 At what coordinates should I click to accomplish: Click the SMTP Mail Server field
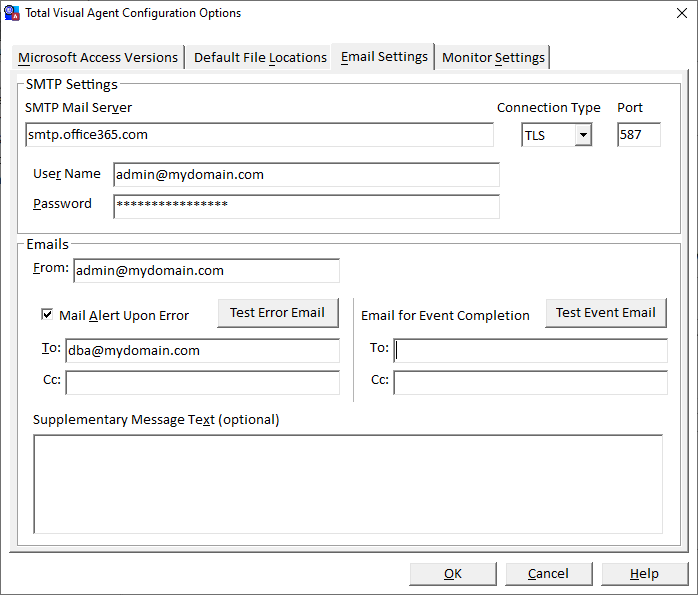point(260,135)
